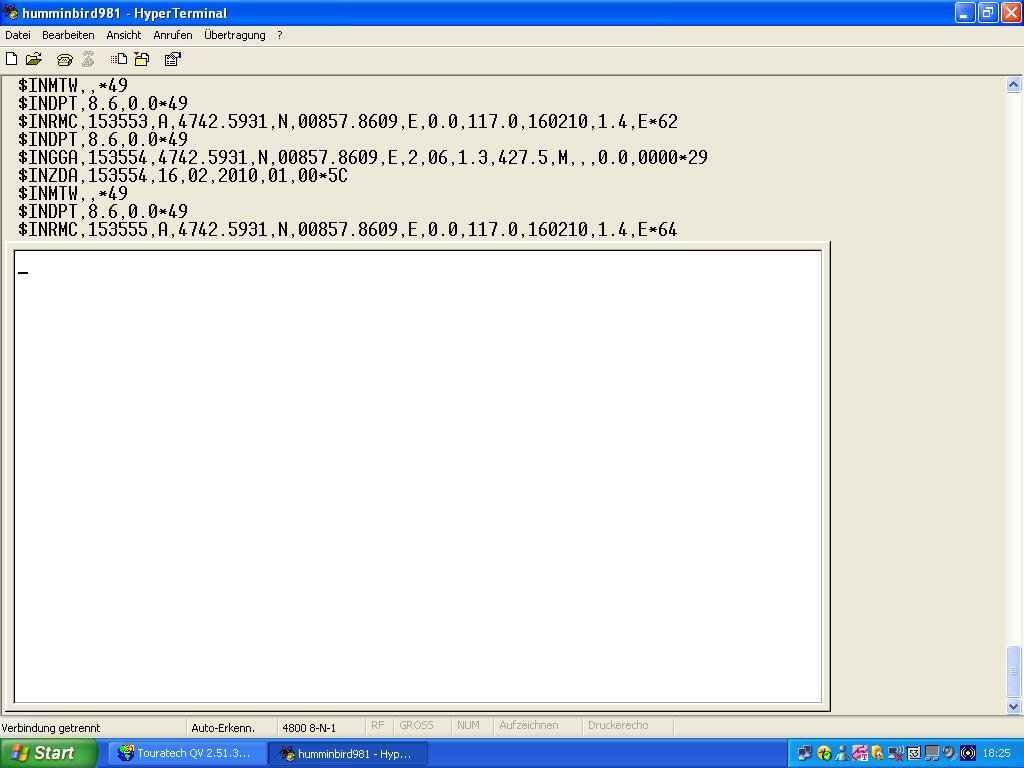Viewport: 1024px width, 768px height.
Task: Open the Anrufen menu
Action: (172, 35)
